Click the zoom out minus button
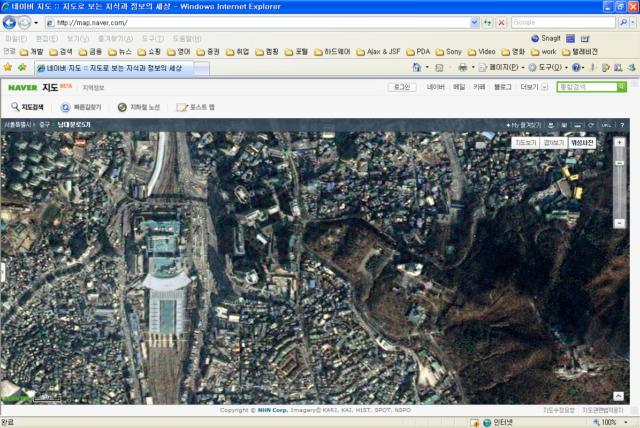Screen dimensions: 640x428 pos(619,223)
